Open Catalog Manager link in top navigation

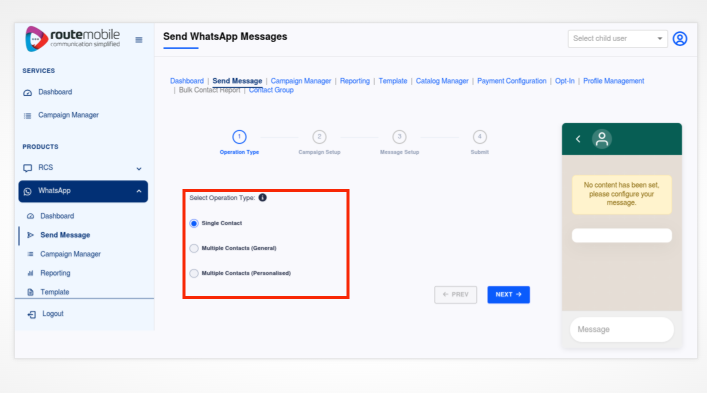(x=442, y=81)
